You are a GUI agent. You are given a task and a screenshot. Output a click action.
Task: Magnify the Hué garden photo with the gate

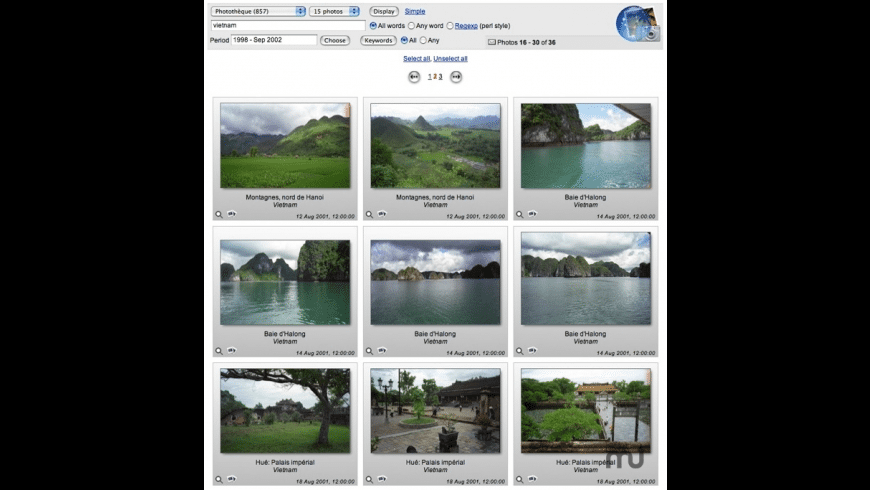coord(519,479)
